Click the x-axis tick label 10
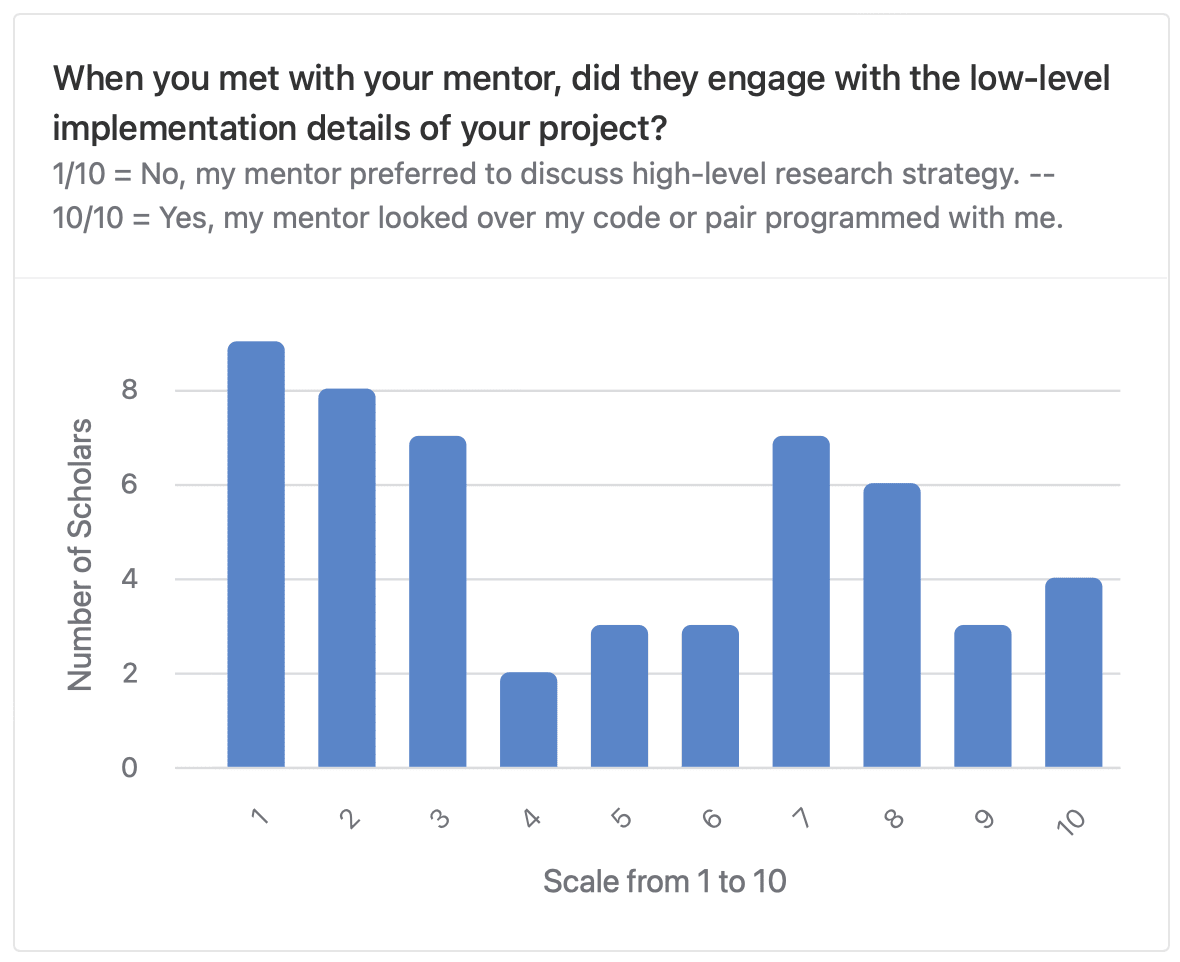The width and height of the screenshot is (1180, 962). [1071, 822]
